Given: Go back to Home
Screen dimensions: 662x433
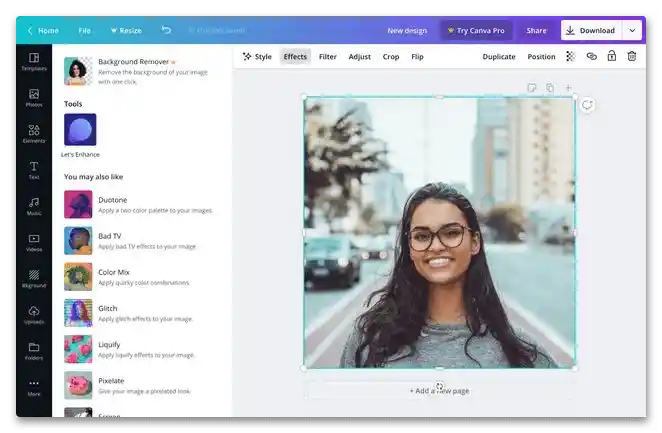Looking at the screenshot, I should click(x=43, y=30).
